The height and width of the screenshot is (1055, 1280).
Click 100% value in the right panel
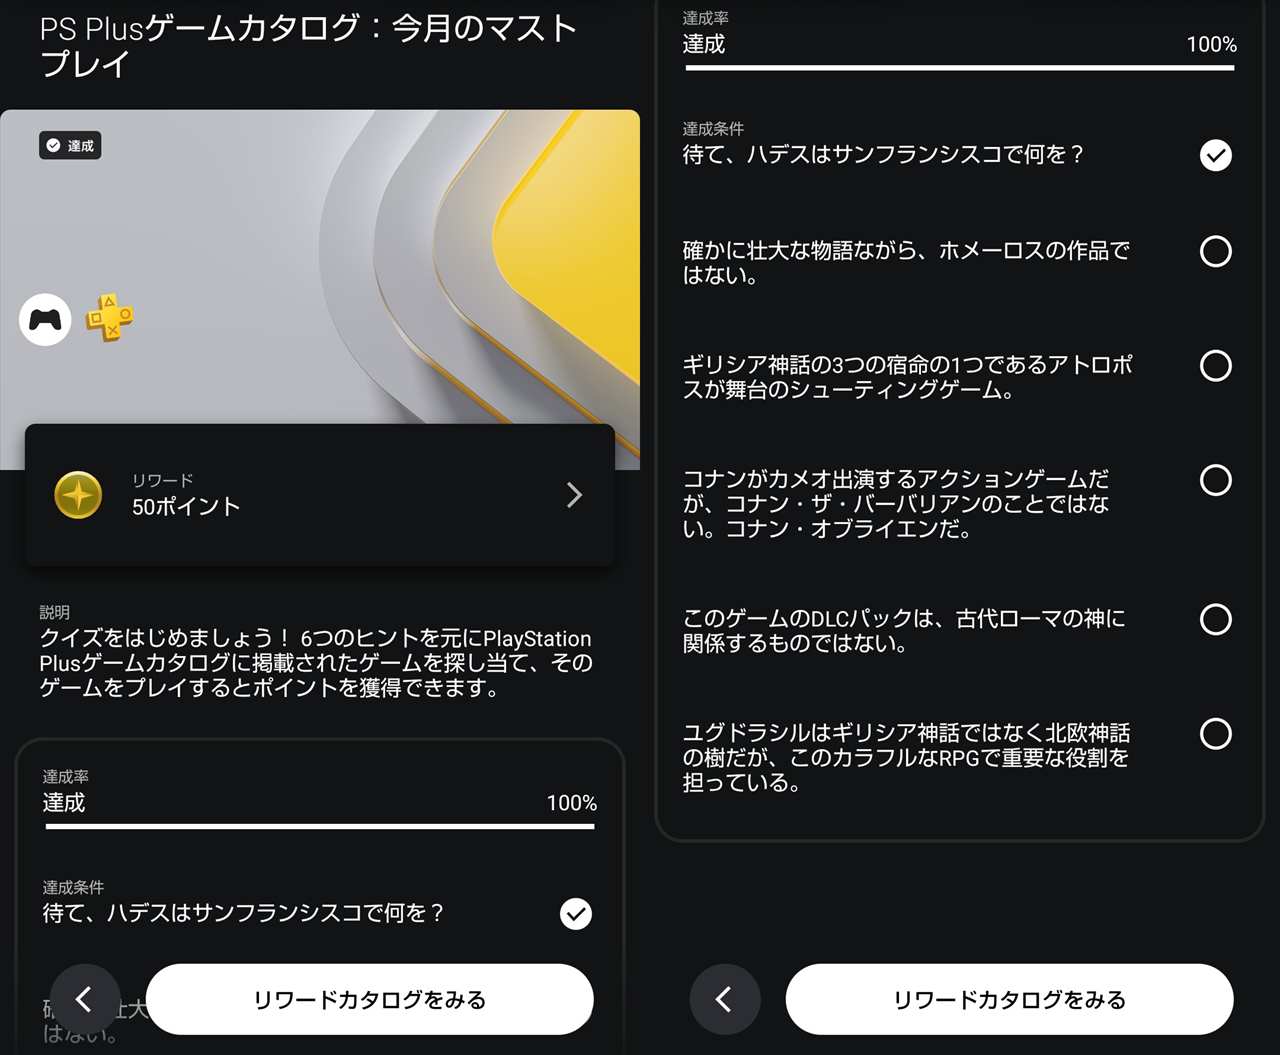[1212, 45]
